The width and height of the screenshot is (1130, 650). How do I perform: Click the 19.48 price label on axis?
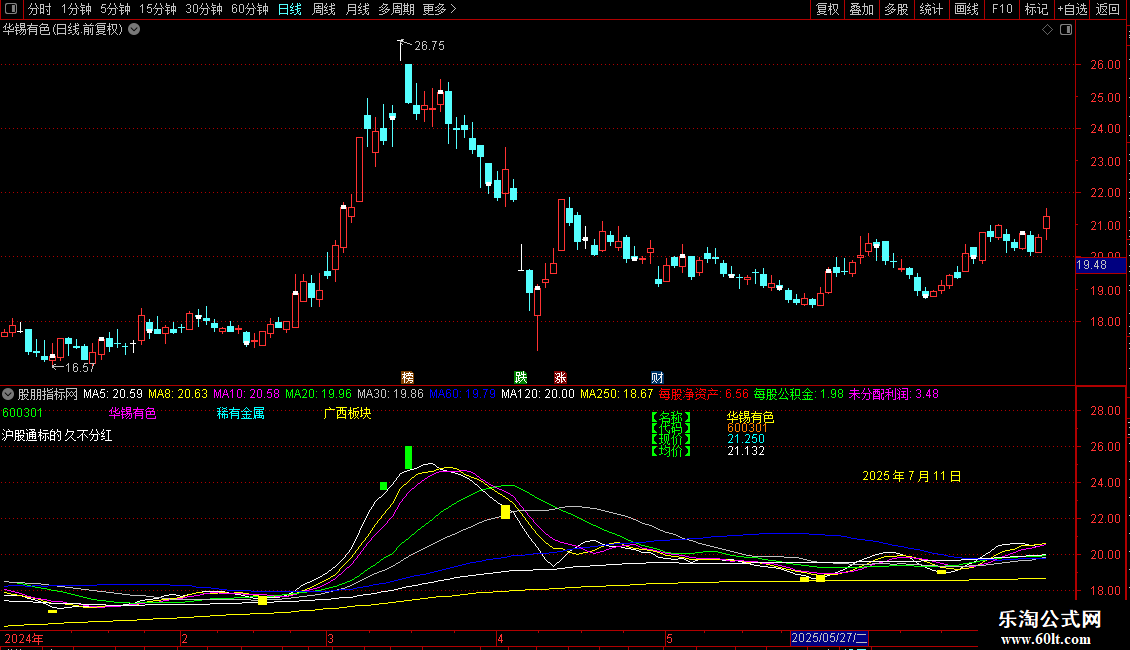pos(1091,266)
